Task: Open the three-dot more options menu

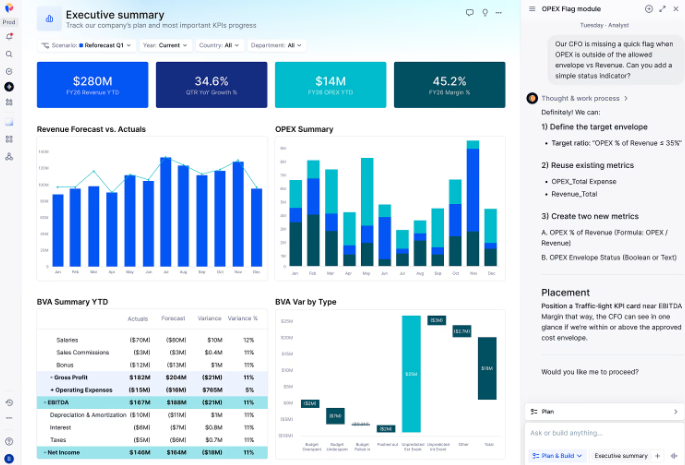Action: tap(501, 13)
